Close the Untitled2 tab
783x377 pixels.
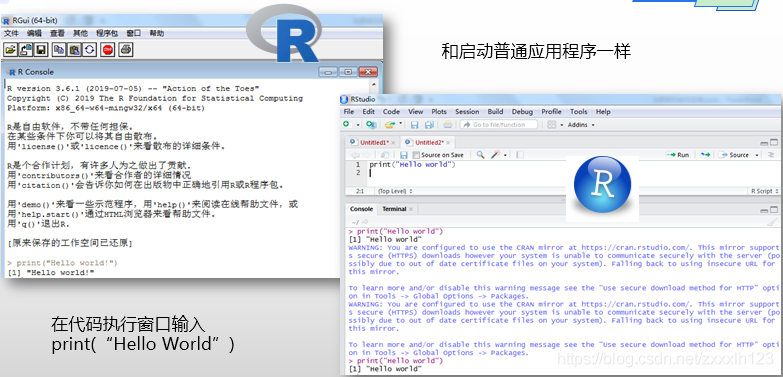coord(448,143)
